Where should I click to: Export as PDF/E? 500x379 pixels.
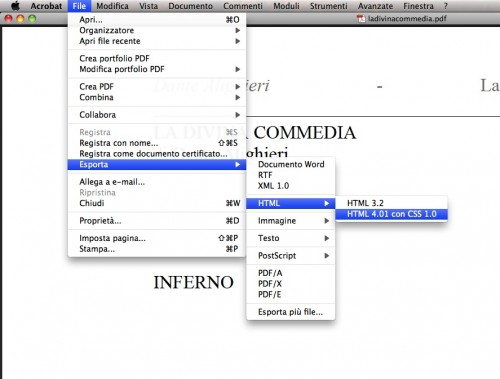pos(291,294)
